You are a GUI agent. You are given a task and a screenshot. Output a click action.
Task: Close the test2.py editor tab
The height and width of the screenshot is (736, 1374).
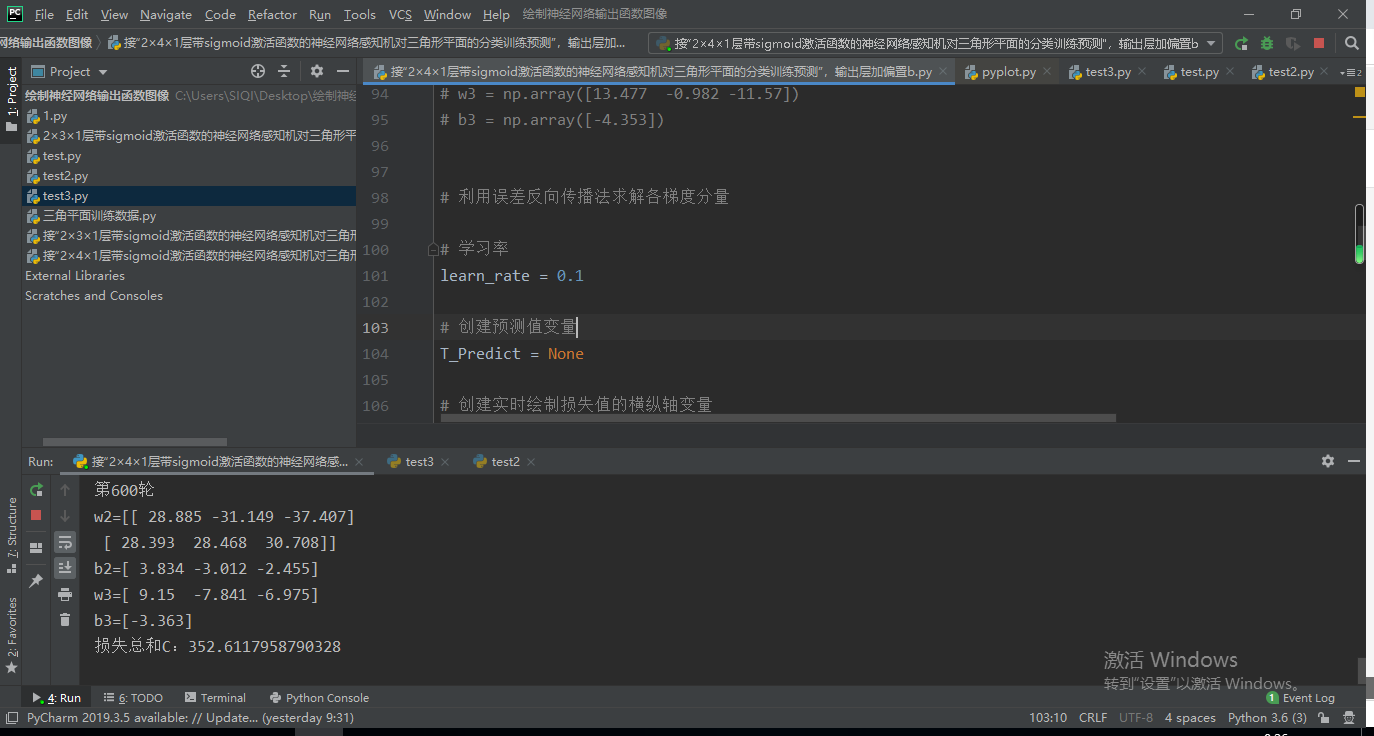click(x=1325, y=72)
